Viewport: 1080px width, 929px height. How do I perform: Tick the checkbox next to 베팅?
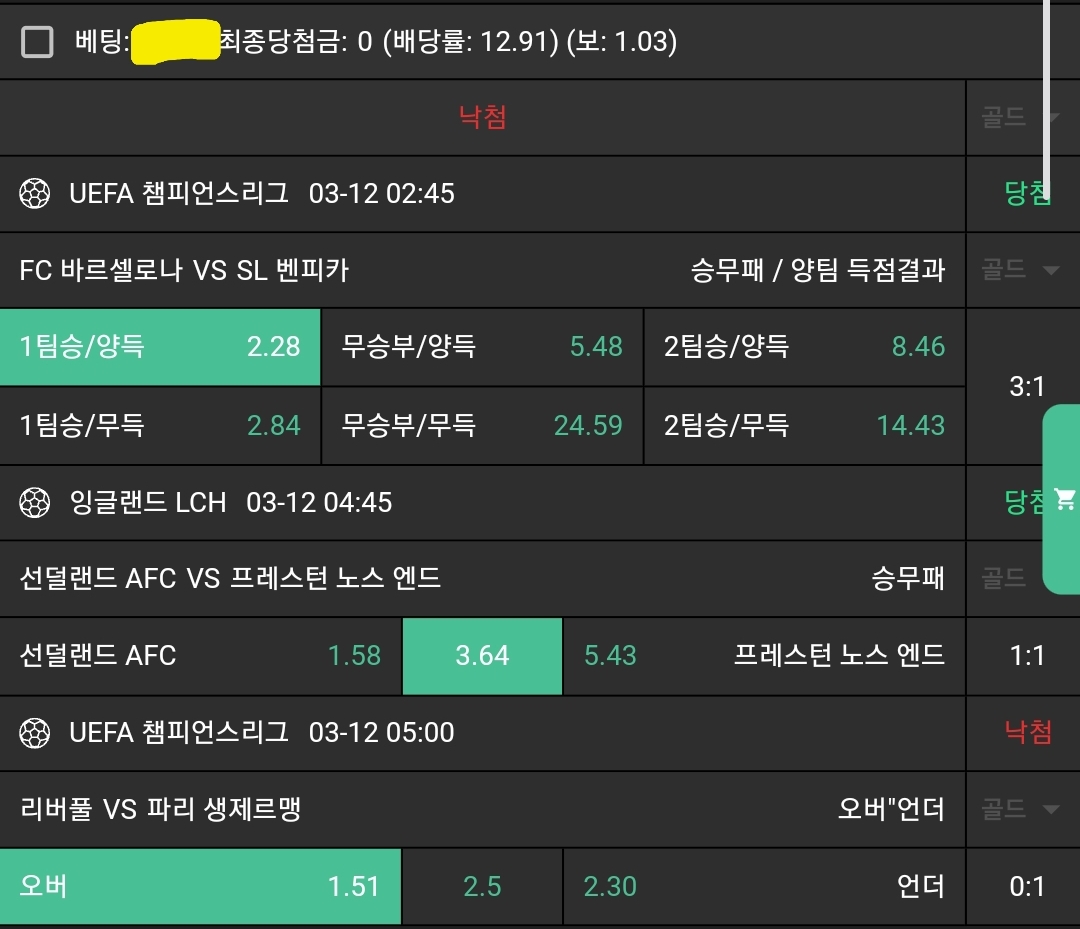click(x=38, y=42)
